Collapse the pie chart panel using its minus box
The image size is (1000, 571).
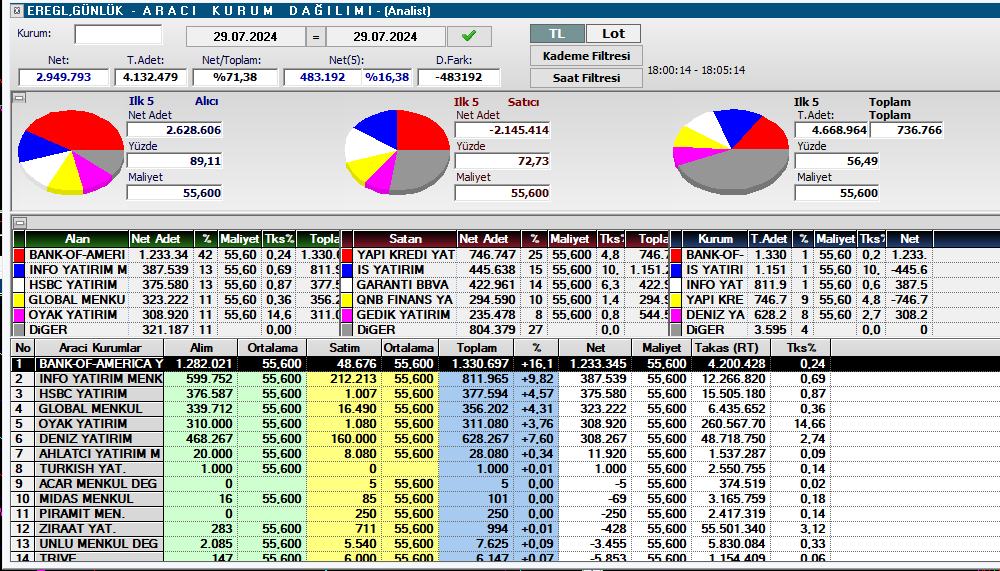tap(20, 98)
